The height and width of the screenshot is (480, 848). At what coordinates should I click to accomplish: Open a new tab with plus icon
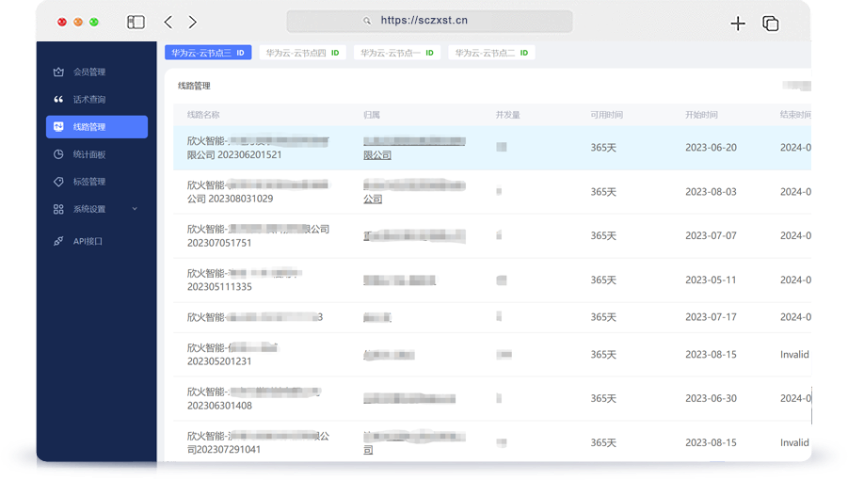click(x=738, y=23)
